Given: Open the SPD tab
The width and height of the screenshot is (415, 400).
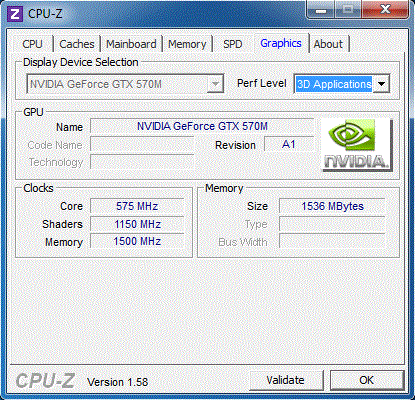Looking at the screenshot, I should (233, 44).
